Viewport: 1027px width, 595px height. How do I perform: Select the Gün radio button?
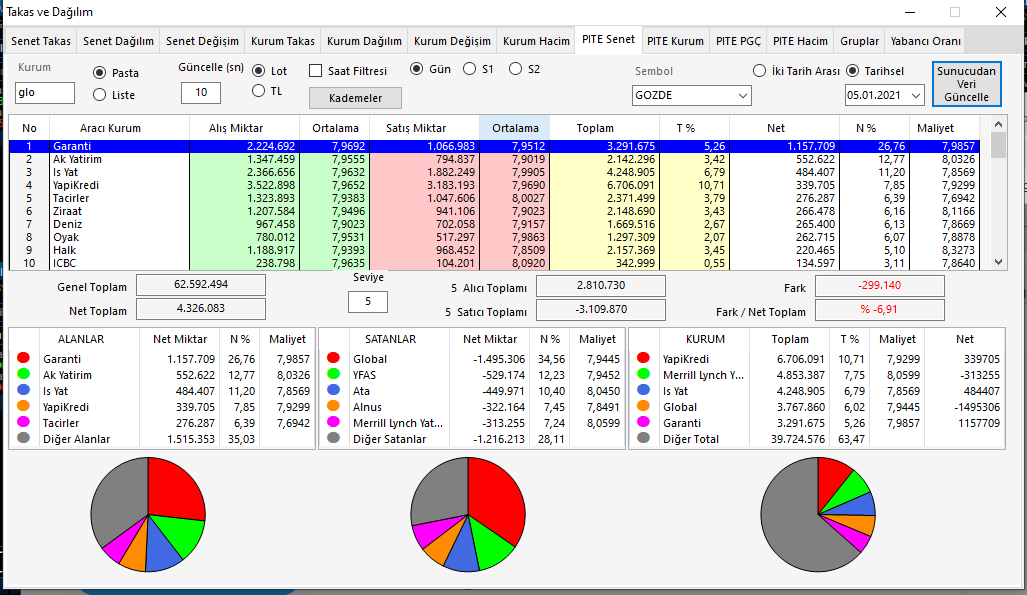[417, 69]
